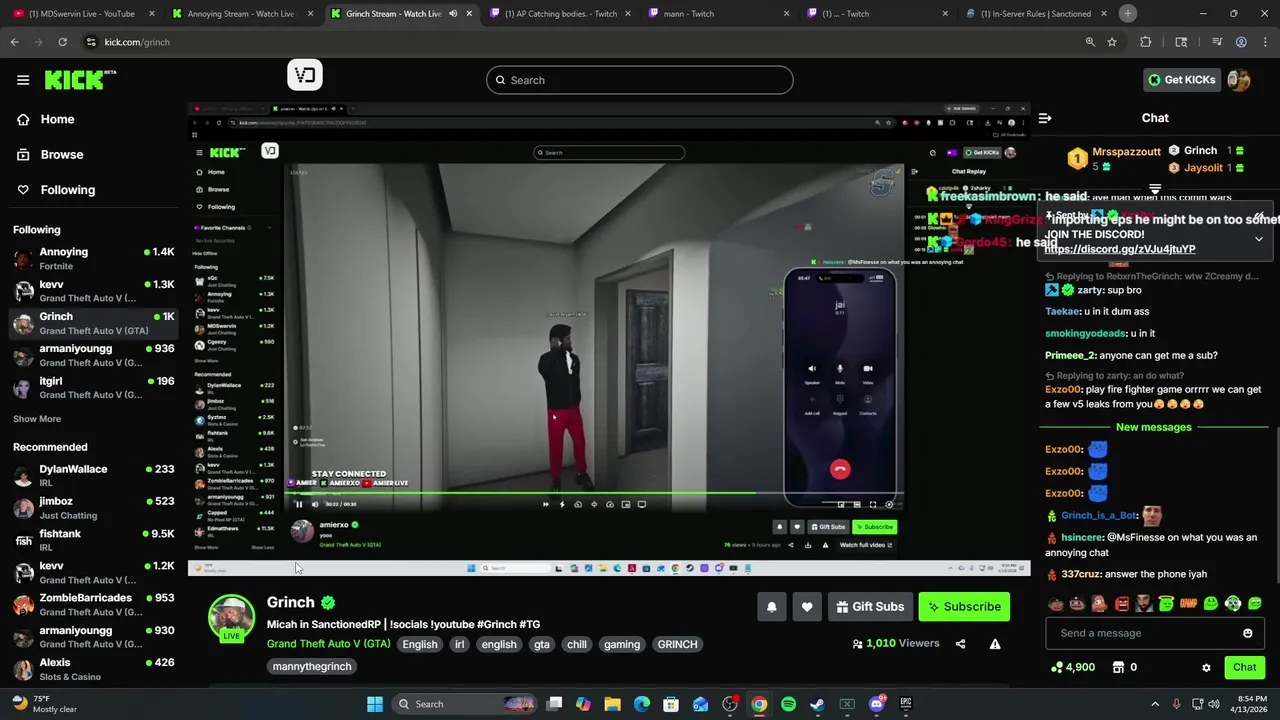Expand the pinned Discord message chevron
1280x720 pixels.
pos(1259,239)
